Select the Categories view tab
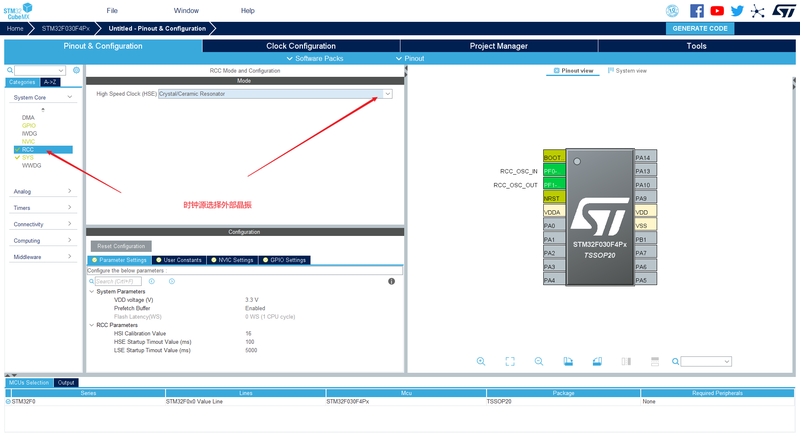Image resolution: width=800 pixels, height=437 pixels. (x=22, y=82)
